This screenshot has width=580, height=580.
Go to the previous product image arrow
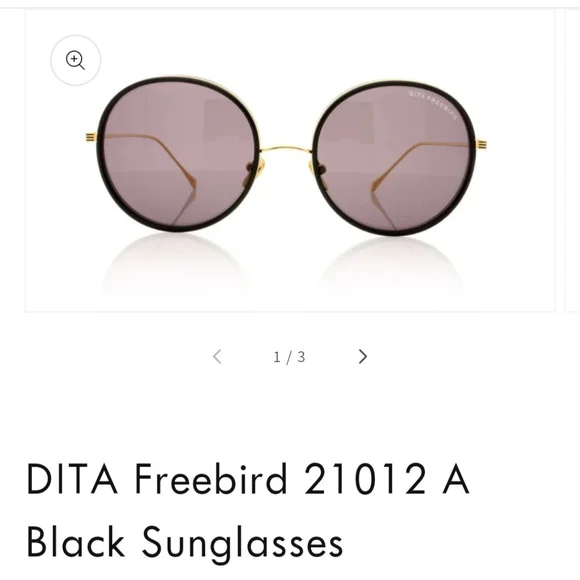click(218, 357)
